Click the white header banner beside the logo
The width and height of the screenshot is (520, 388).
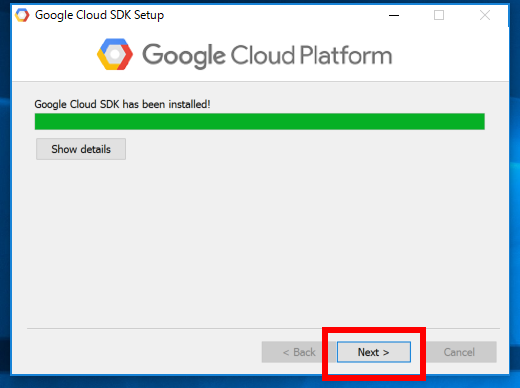coord(450,55)
